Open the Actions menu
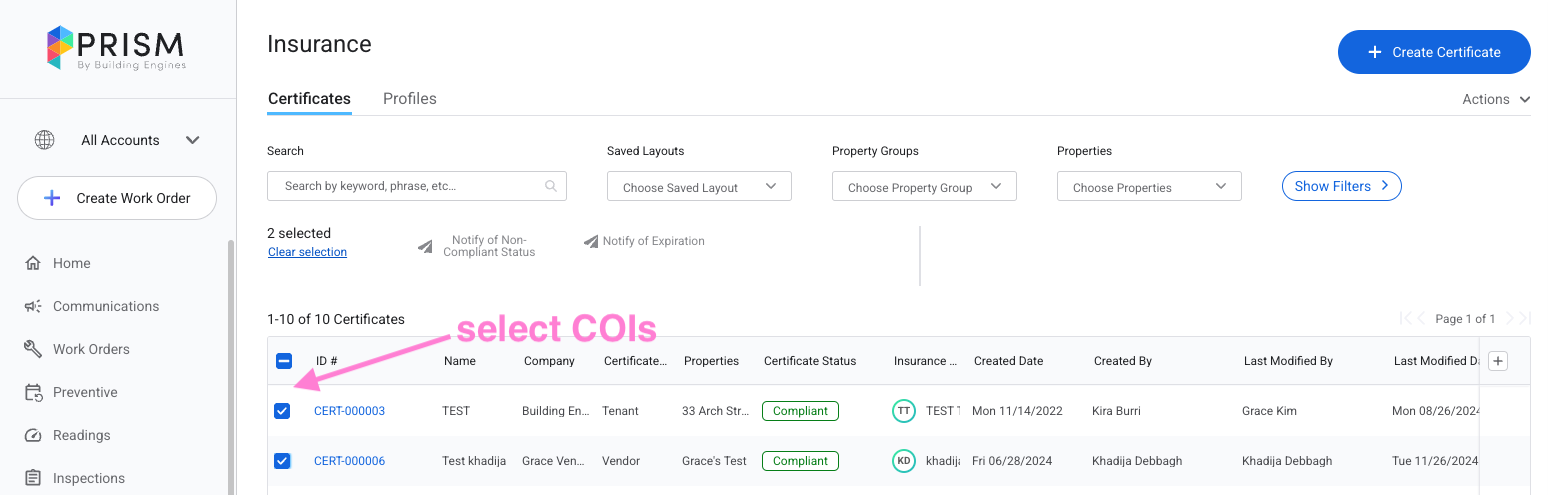The height and width of the screenshot is (495, 1549). [1495, 99]
